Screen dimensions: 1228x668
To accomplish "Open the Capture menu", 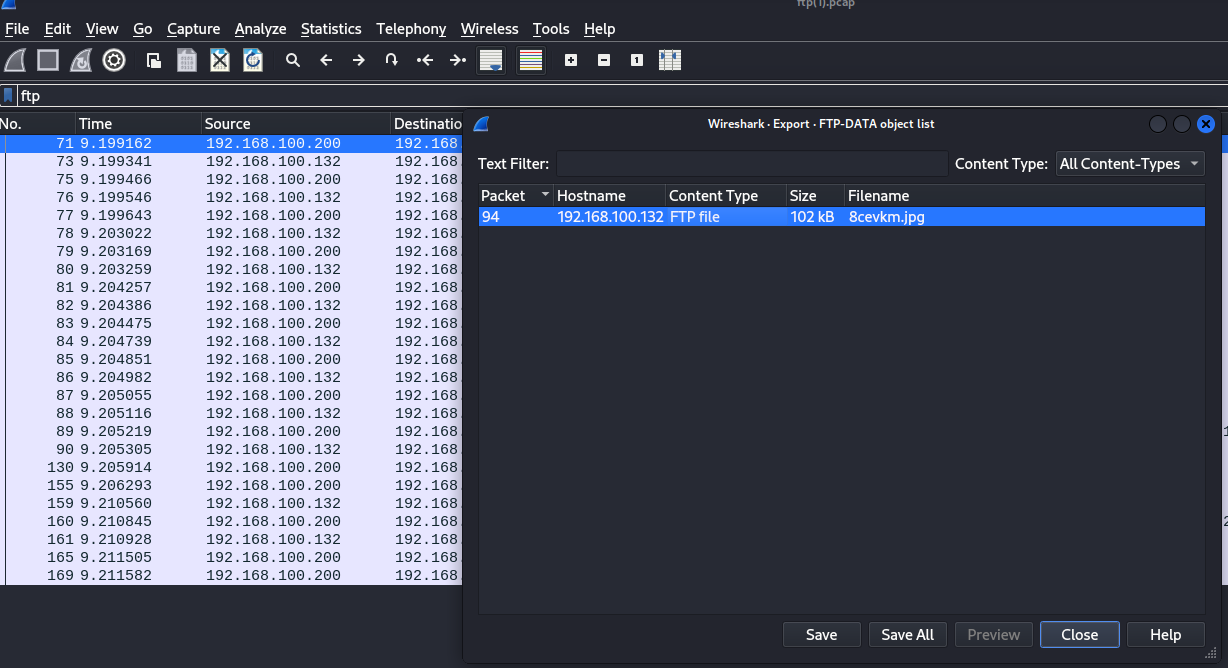I will (194, 29).
